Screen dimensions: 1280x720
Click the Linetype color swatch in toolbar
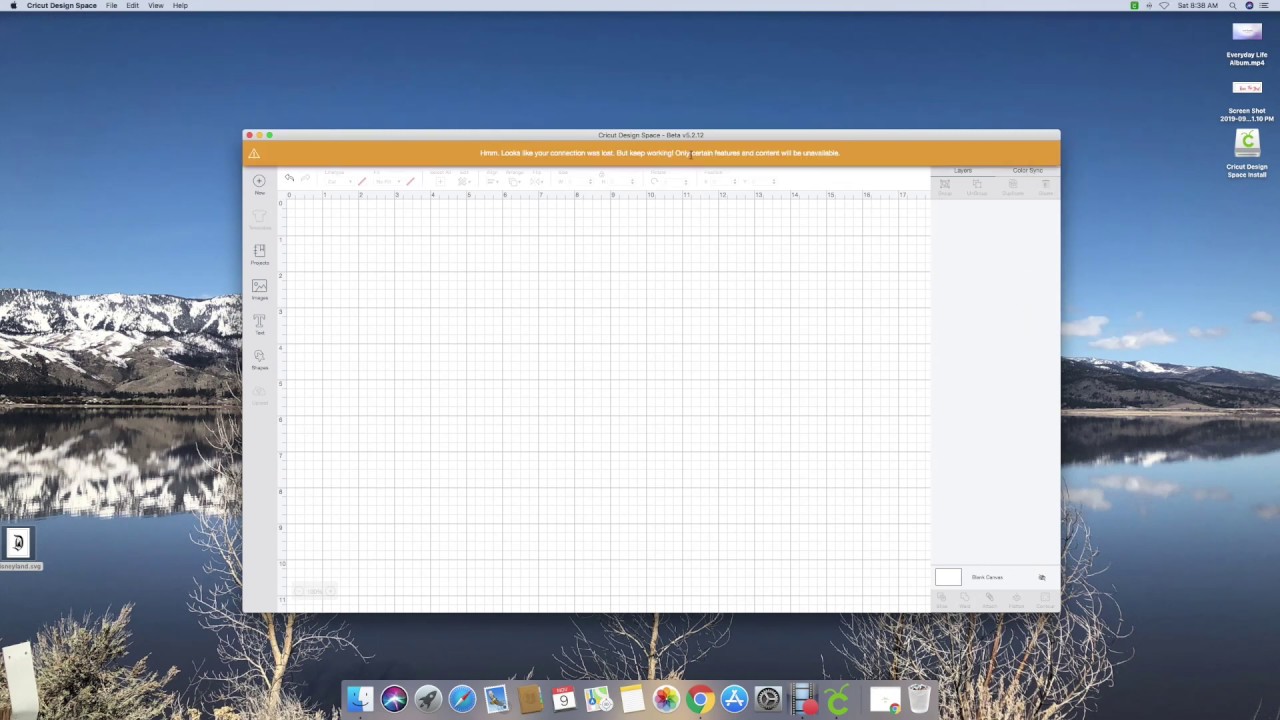[362, 181]
